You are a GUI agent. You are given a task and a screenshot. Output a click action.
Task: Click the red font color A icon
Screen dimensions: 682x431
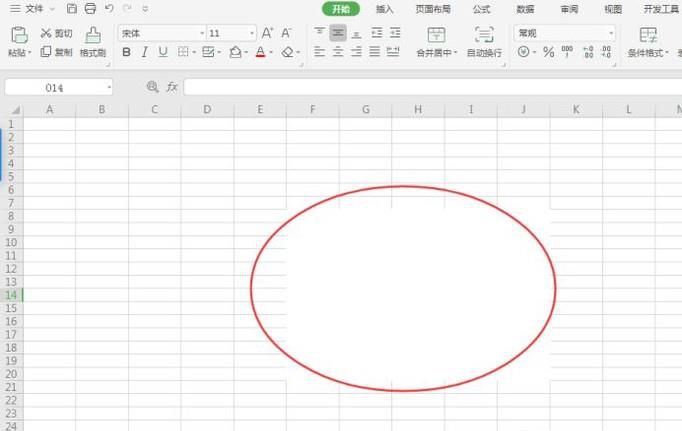tap(260, 52)
